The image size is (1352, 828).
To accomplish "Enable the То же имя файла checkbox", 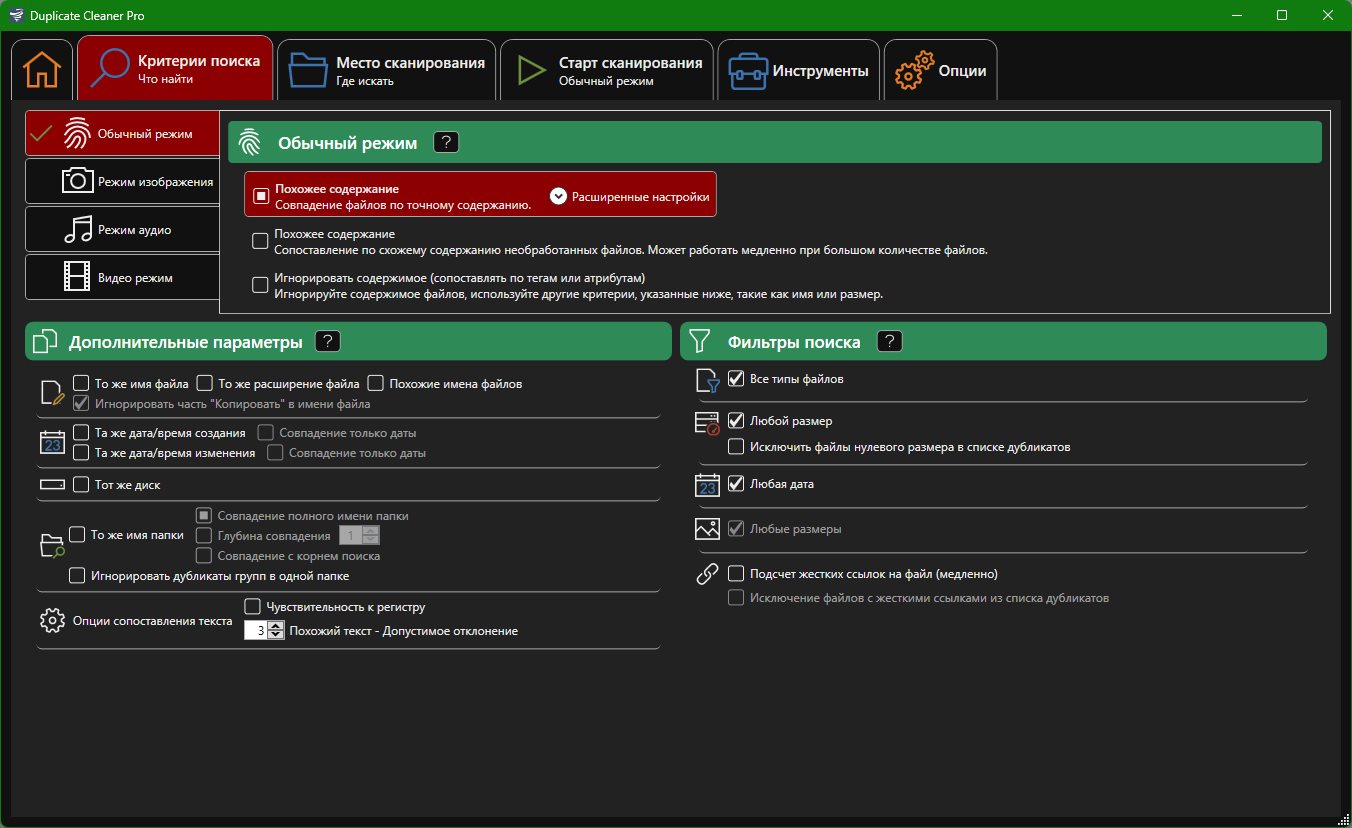I will [x=82, y=383].
